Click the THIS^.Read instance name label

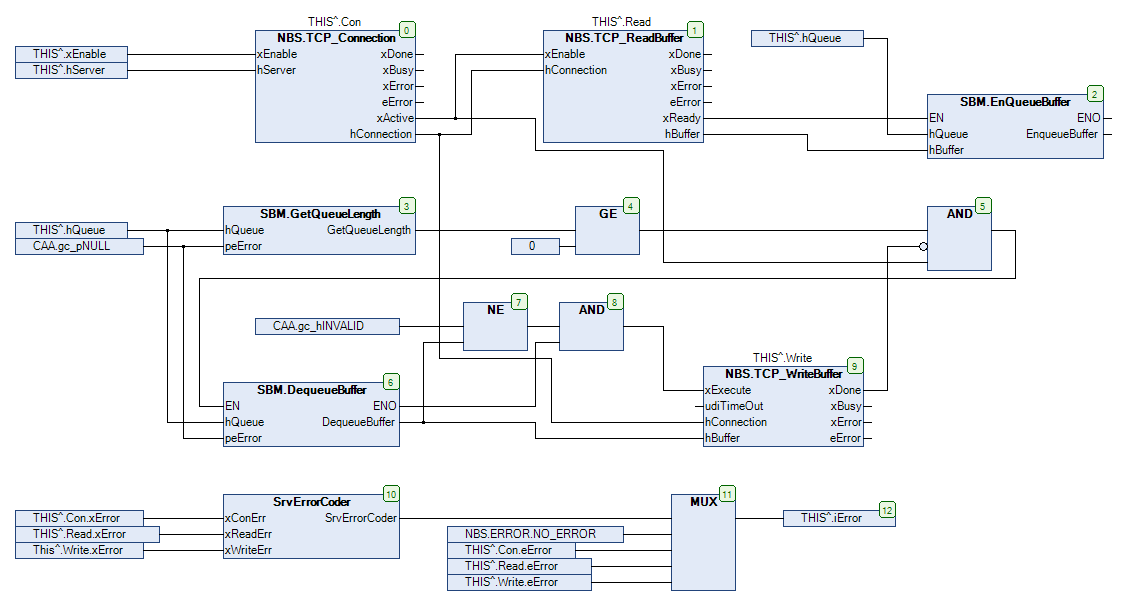click(x=623, y=21)
